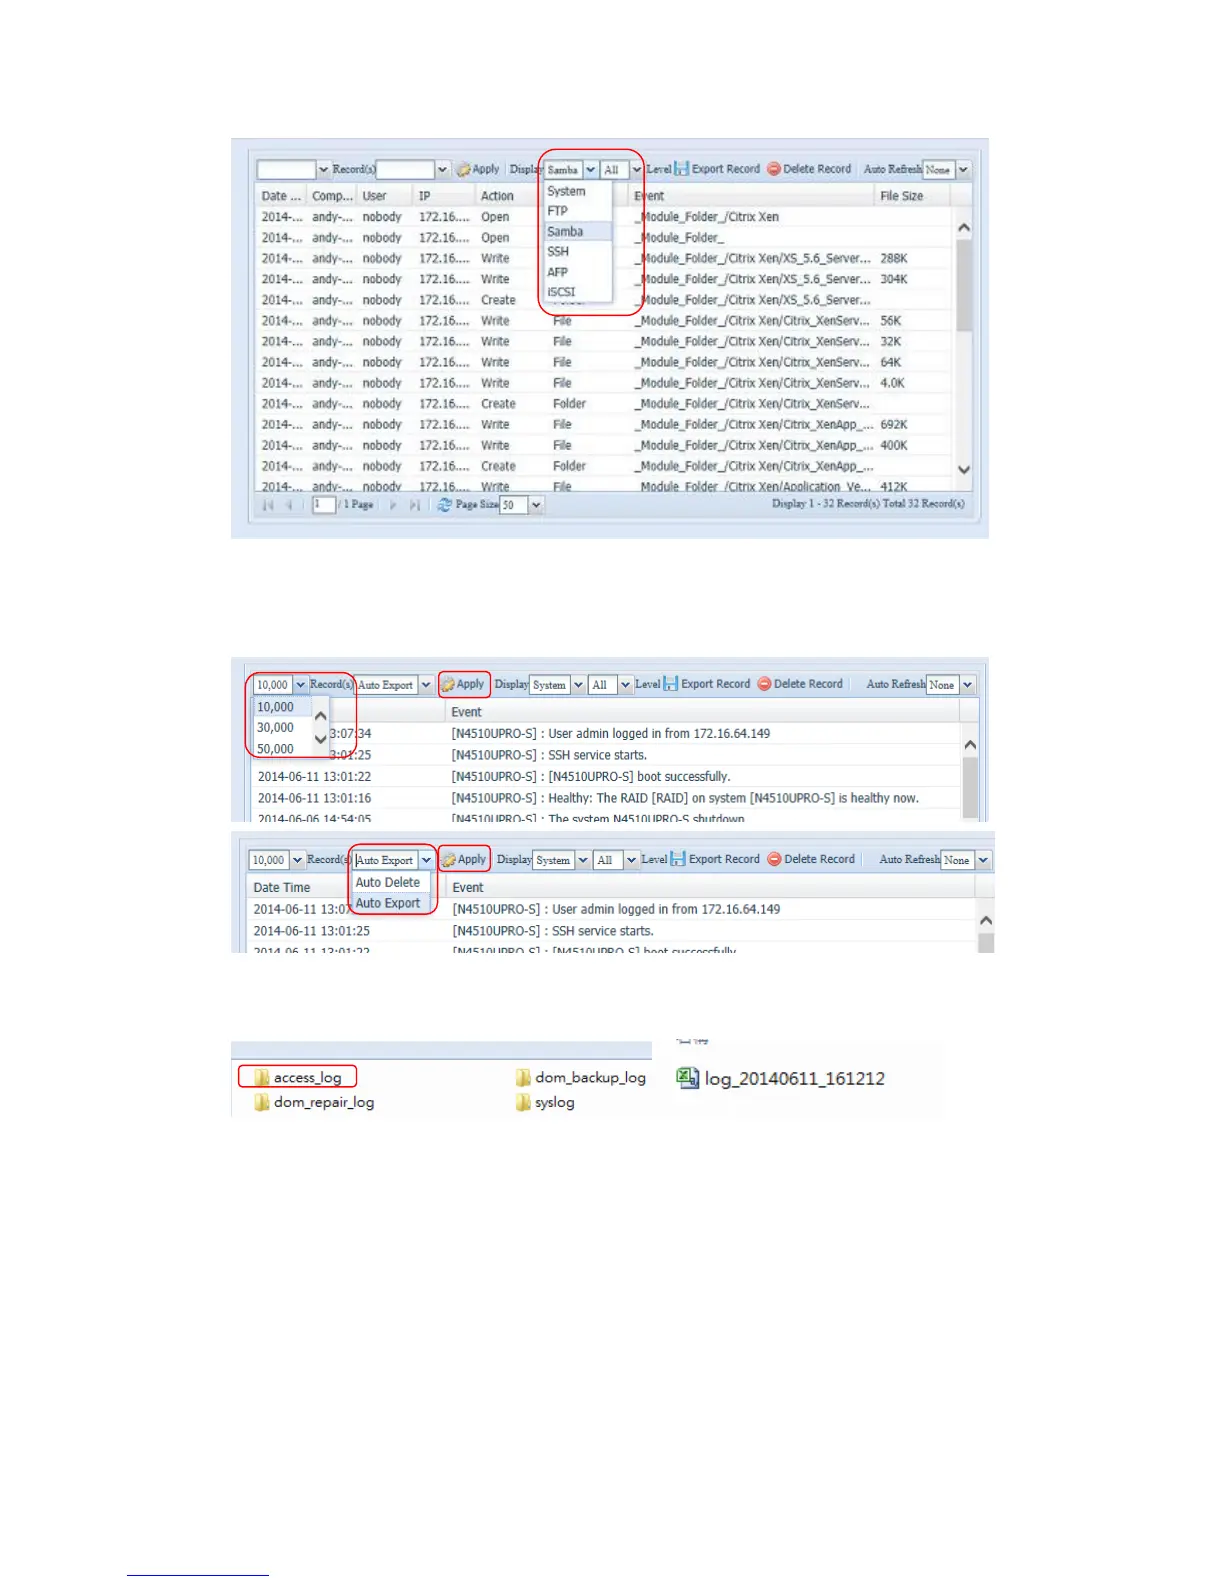Go to last page in Samba log pager
Screen dimensions: 1224x1584
415,505
